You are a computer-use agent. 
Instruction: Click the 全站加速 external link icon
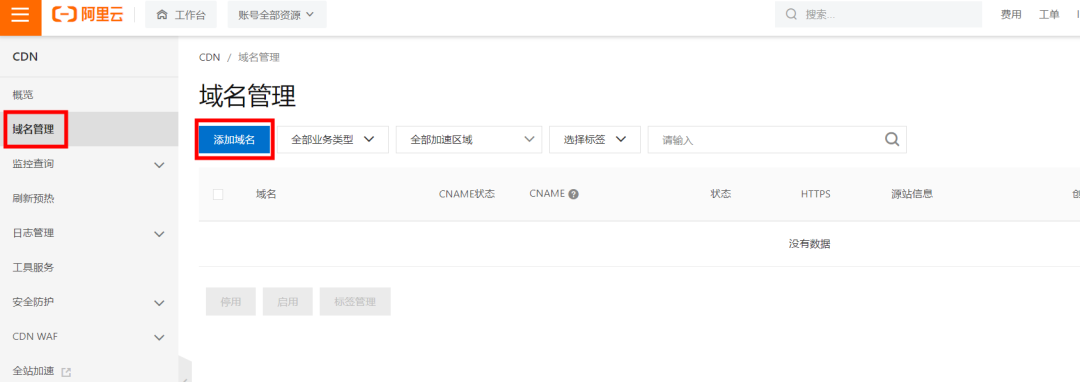pyautogui.click(x=66, y=372)
